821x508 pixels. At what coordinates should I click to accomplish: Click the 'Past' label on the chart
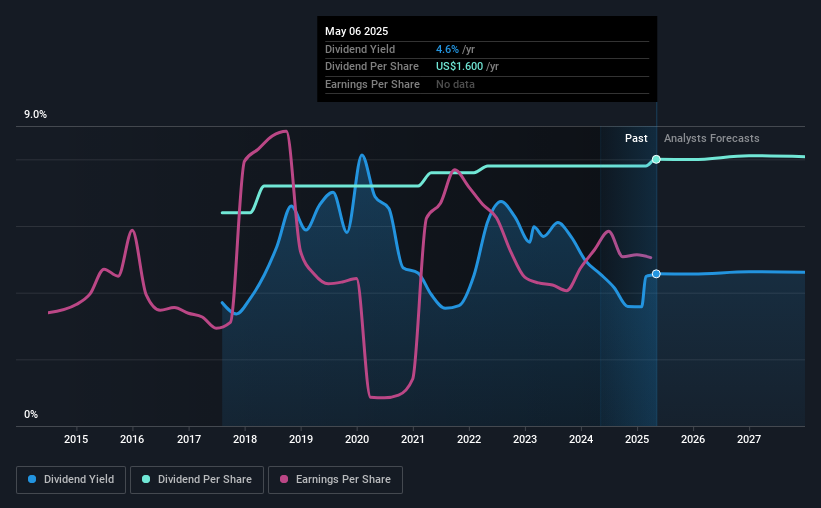click(636, 138)
